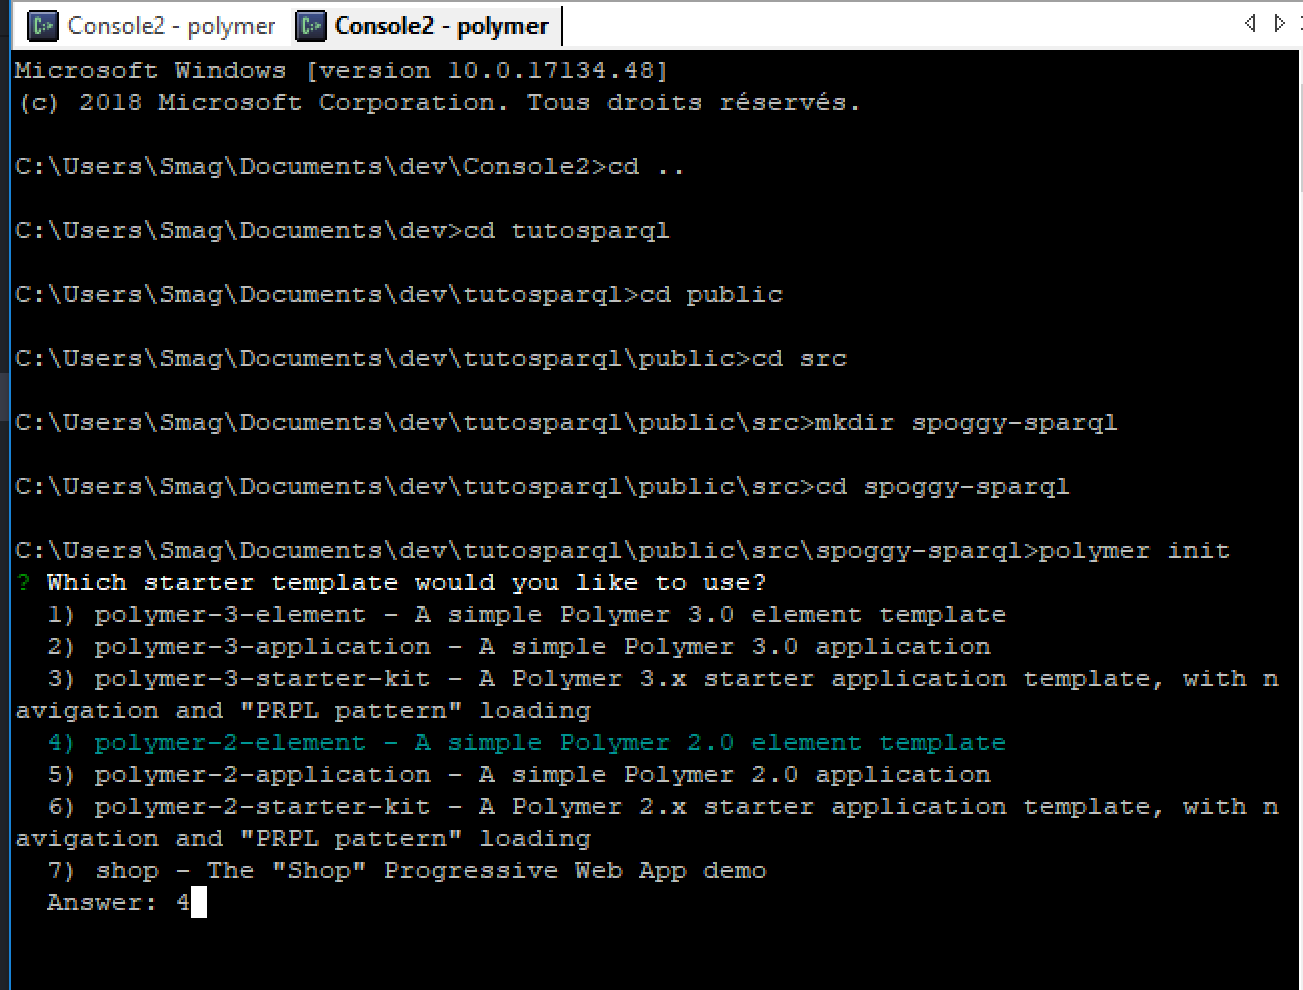1303x990 pixels.
Task: Click option '7) shop' demo line
Action: pyautogui.click(x=406, y=871)
